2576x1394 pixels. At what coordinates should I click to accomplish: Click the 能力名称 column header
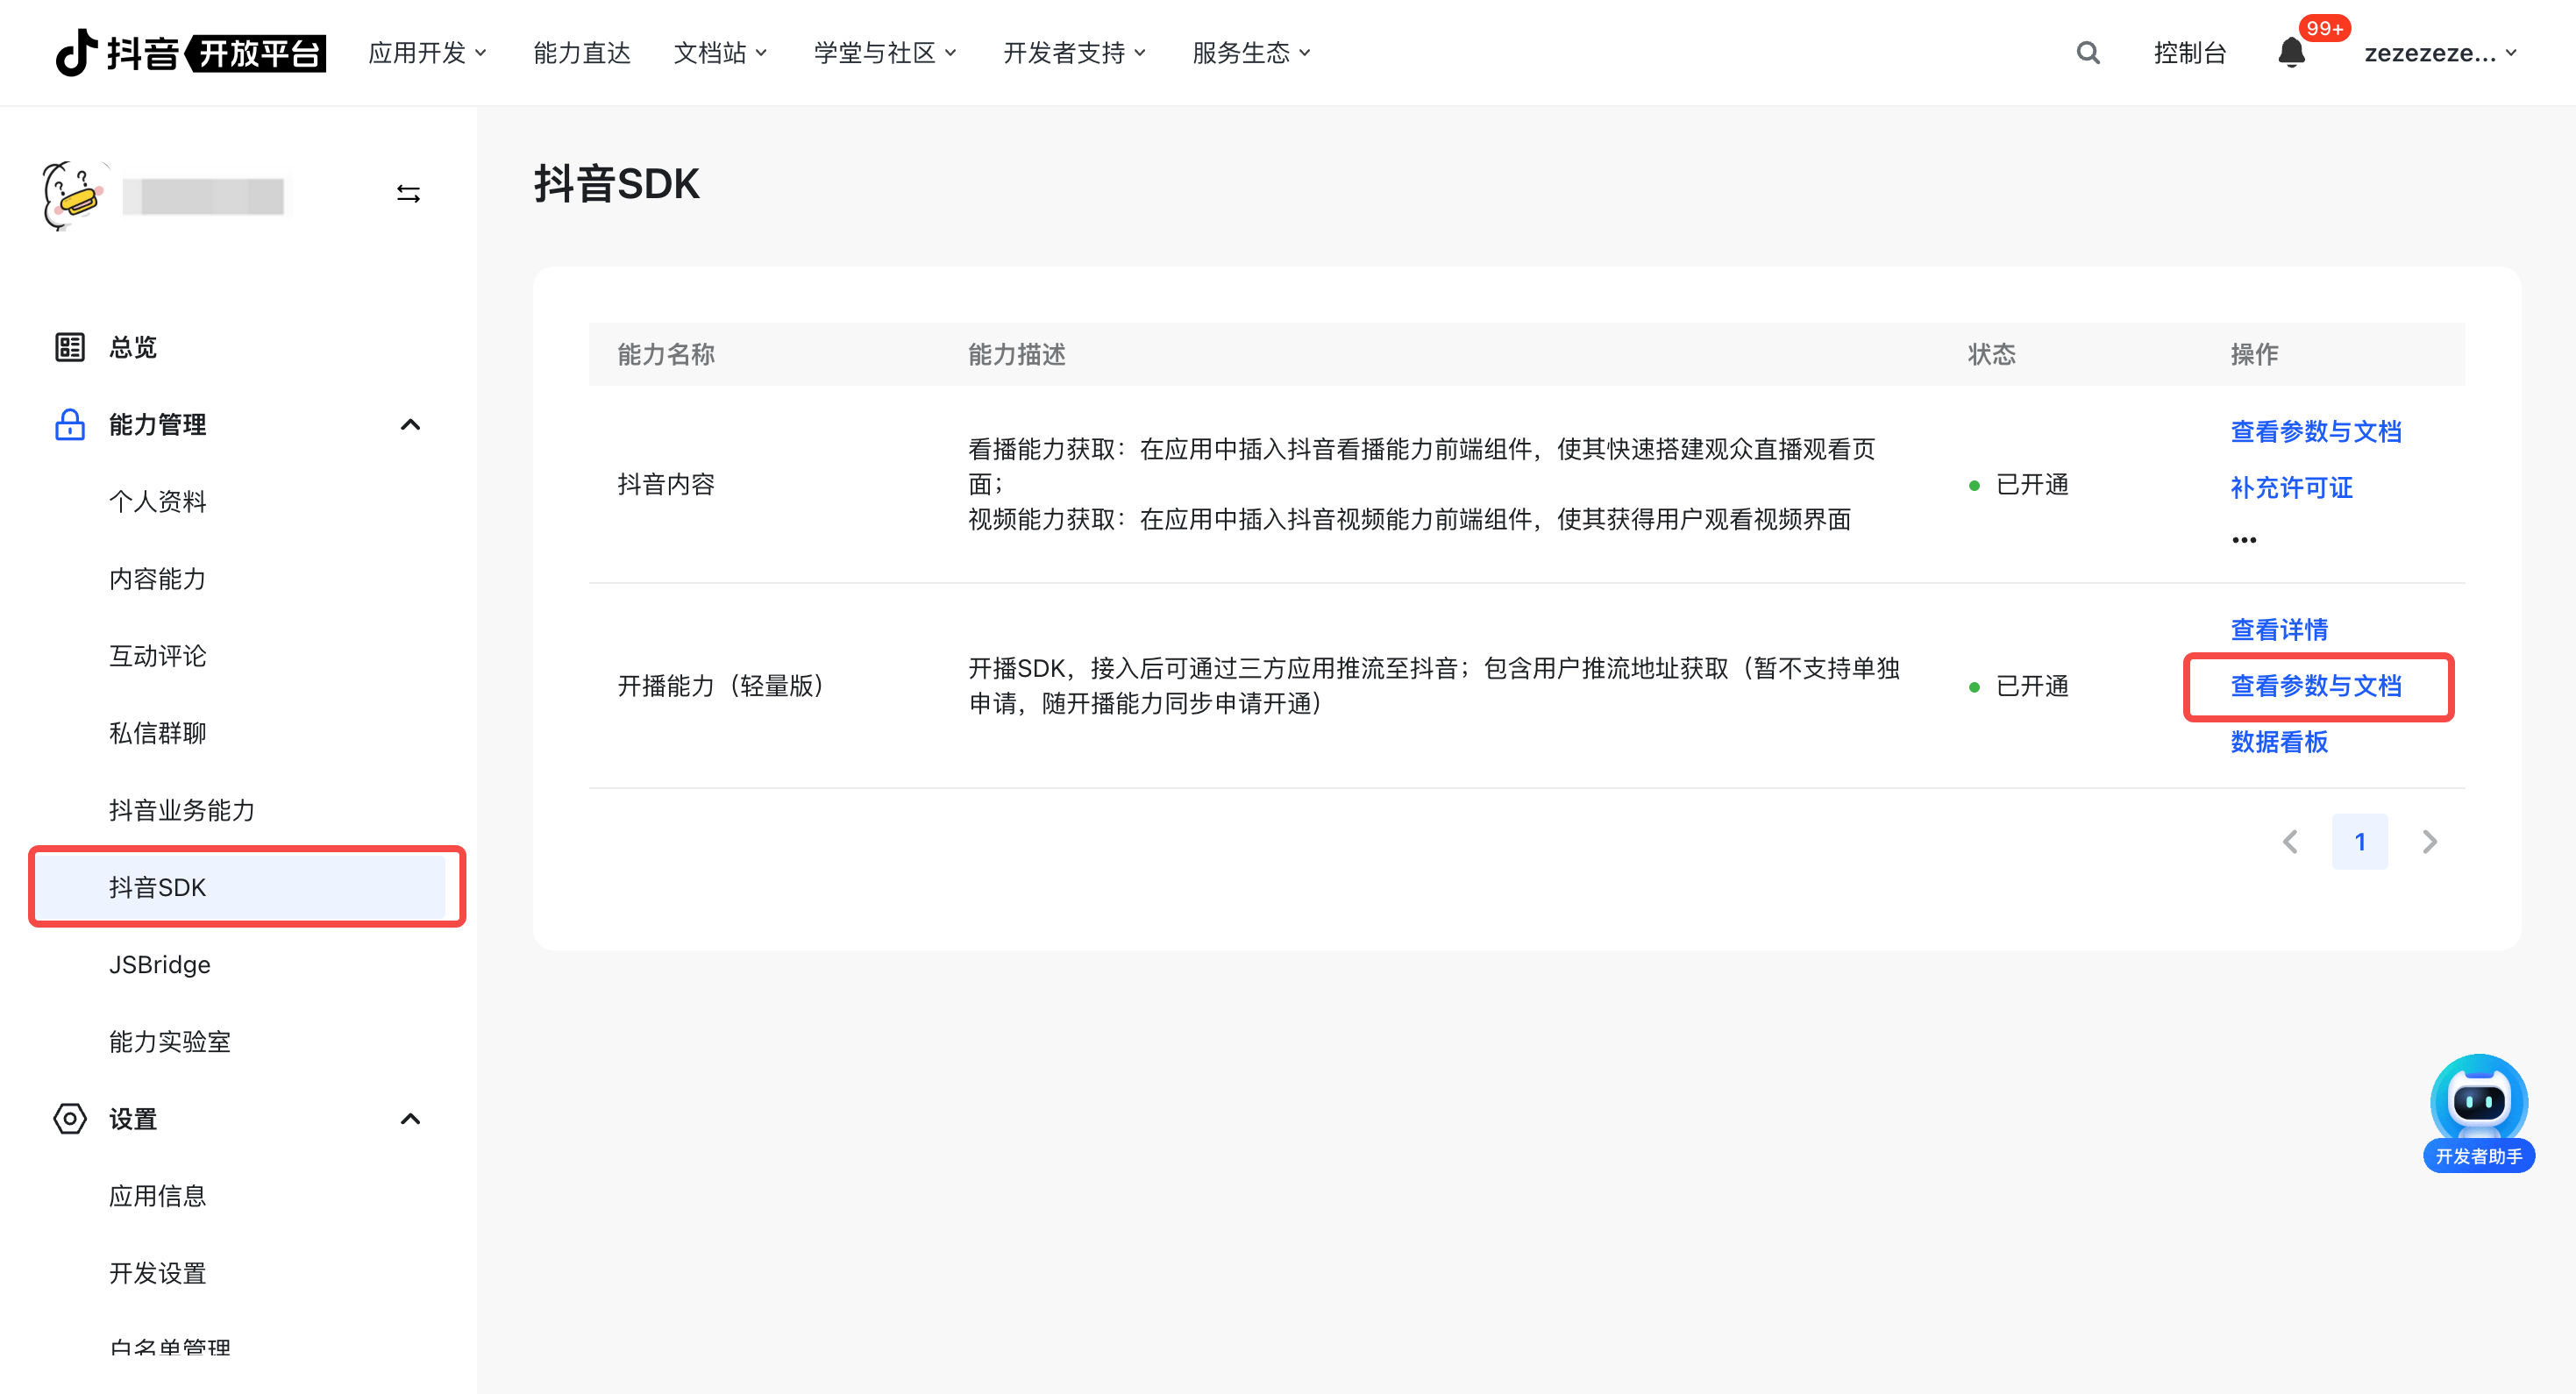coord(666,354)
